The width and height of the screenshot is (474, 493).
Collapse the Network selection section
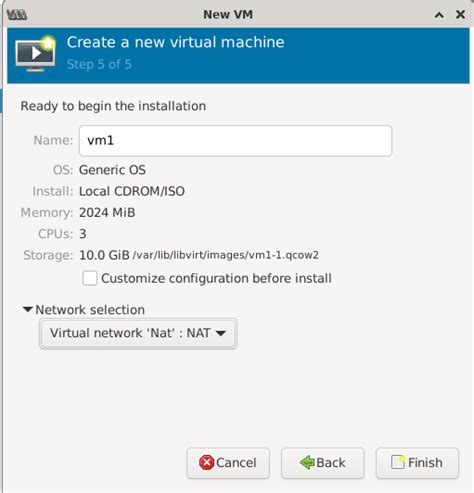click(x=27, y=310)
